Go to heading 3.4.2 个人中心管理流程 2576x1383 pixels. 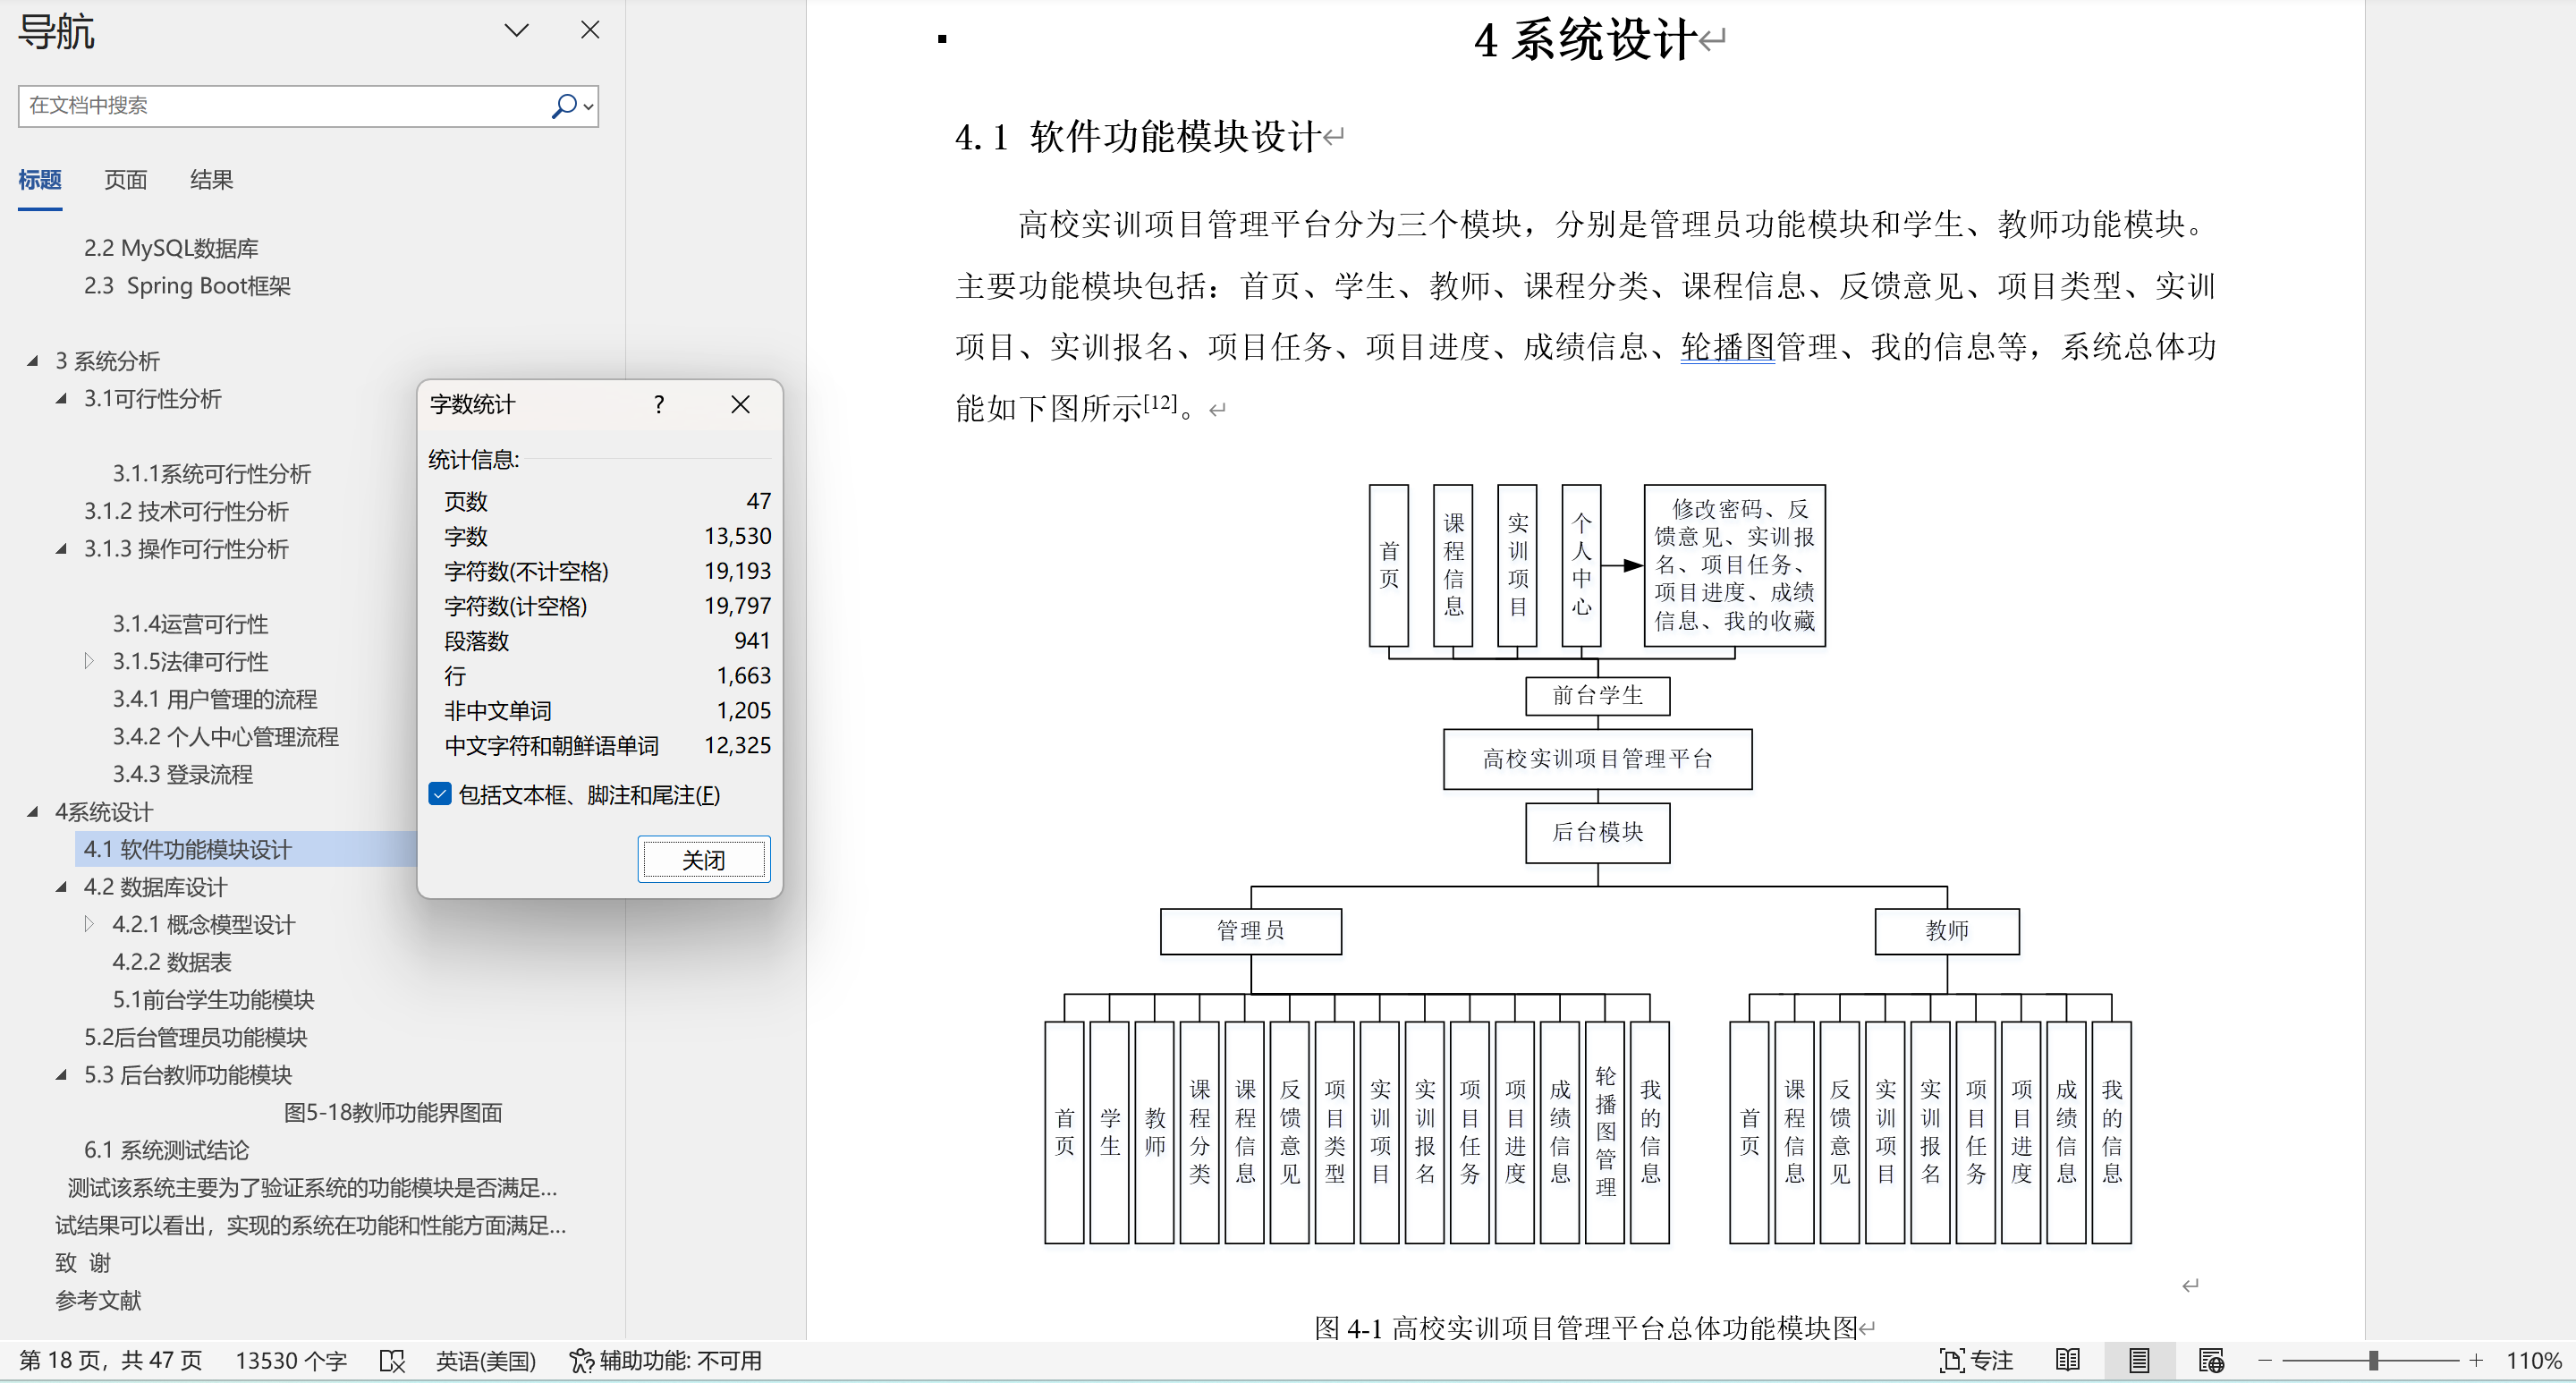click(225, 737)
